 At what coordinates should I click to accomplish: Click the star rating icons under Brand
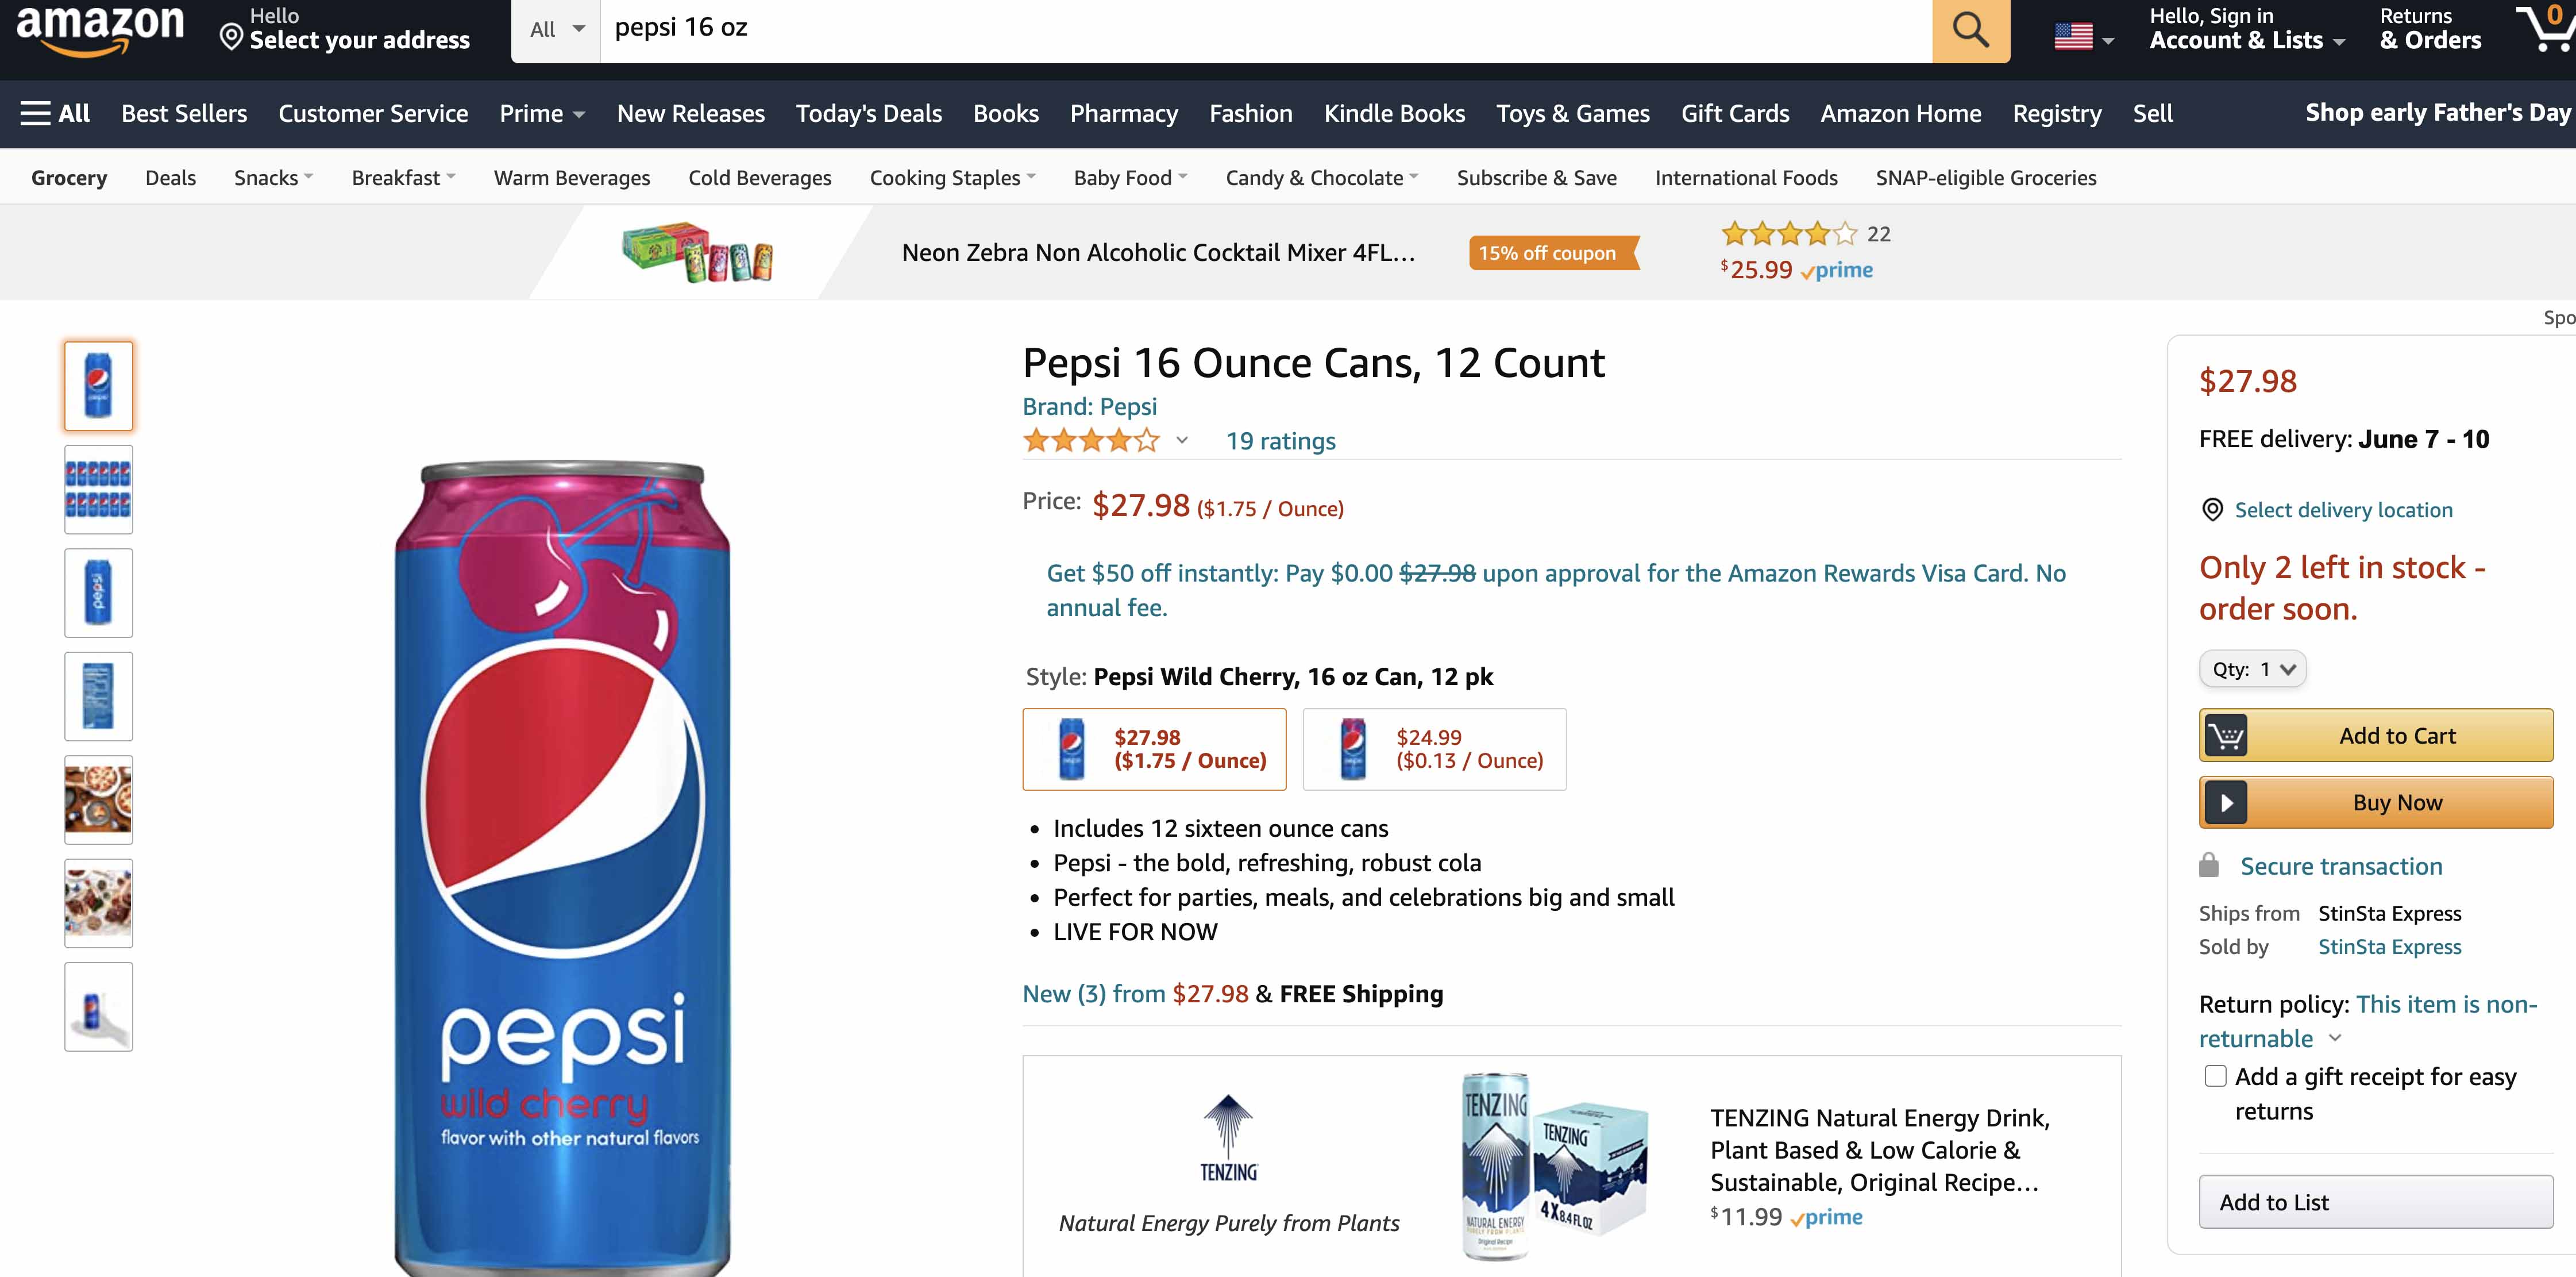pos(1091,441)
